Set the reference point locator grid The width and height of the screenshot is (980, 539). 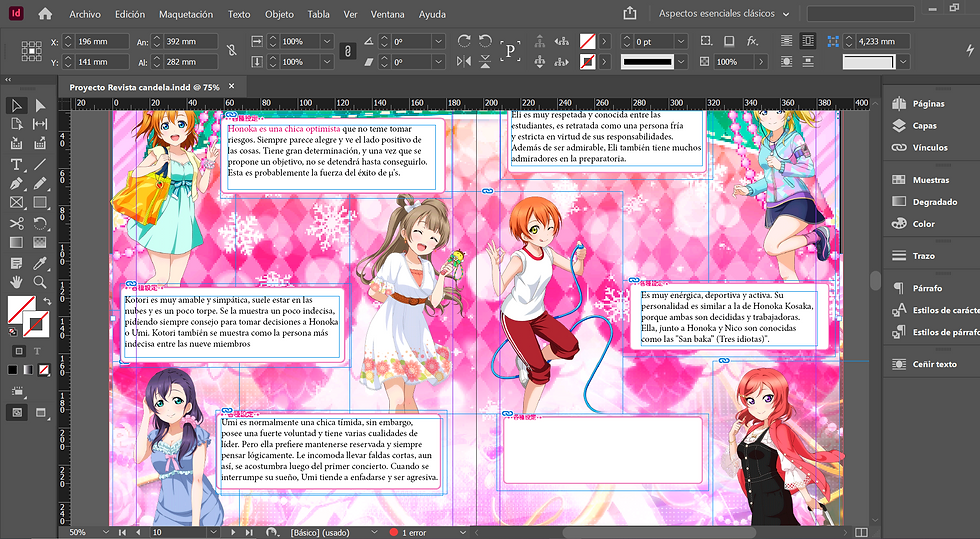coord(31,51)
